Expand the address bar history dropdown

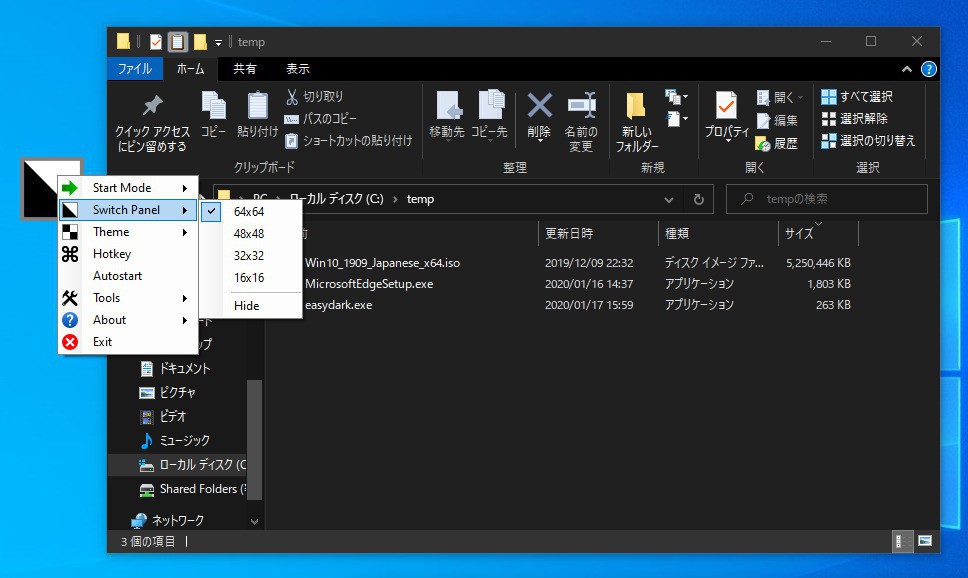coord(669,199)
